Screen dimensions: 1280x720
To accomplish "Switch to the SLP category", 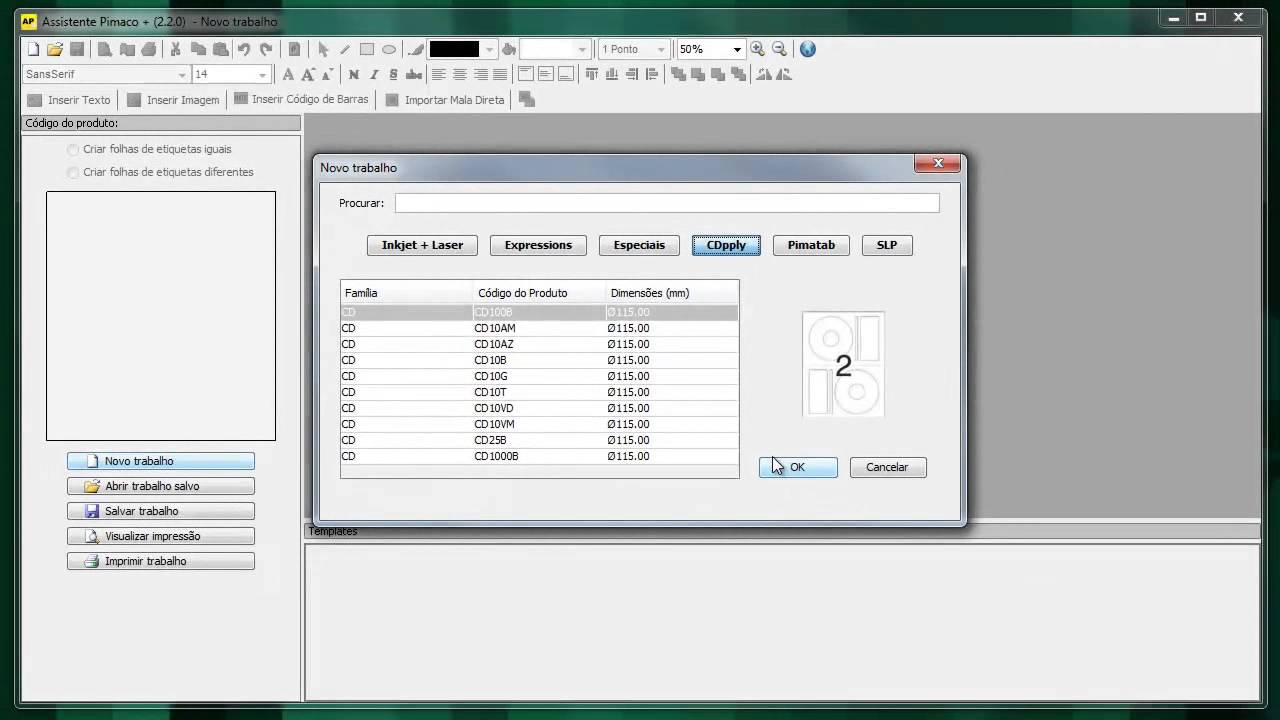I will point(887,245).
